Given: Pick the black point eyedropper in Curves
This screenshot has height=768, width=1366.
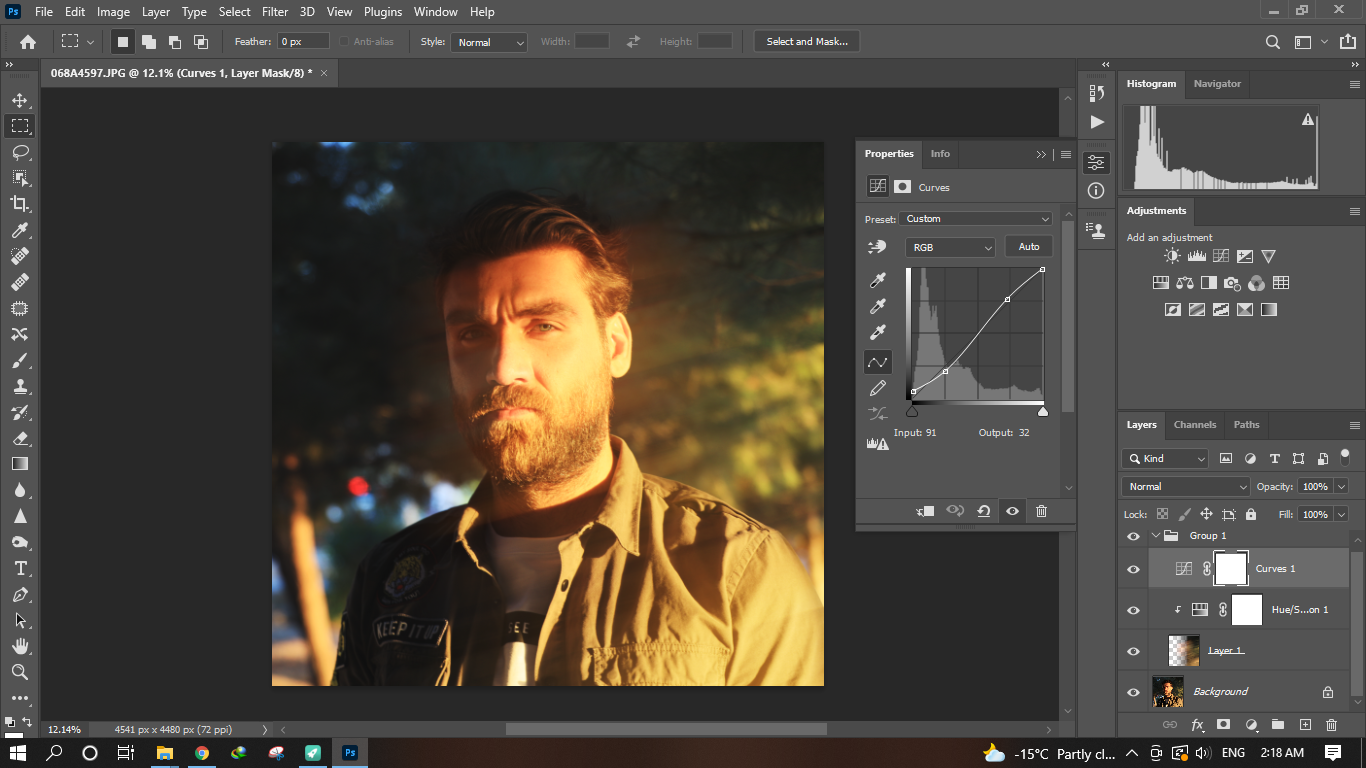Looking at the screenshot, I should (x=878, y=281).
